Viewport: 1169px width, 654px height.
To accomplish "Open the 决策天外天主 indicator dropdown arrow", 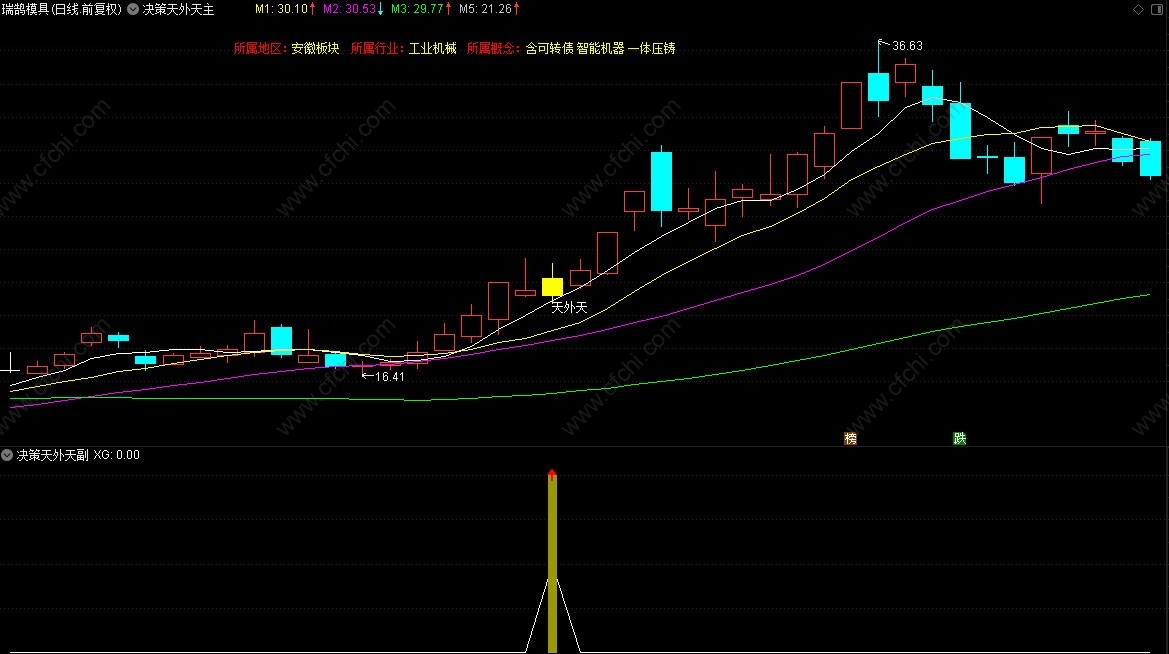I will coord(133,9).
